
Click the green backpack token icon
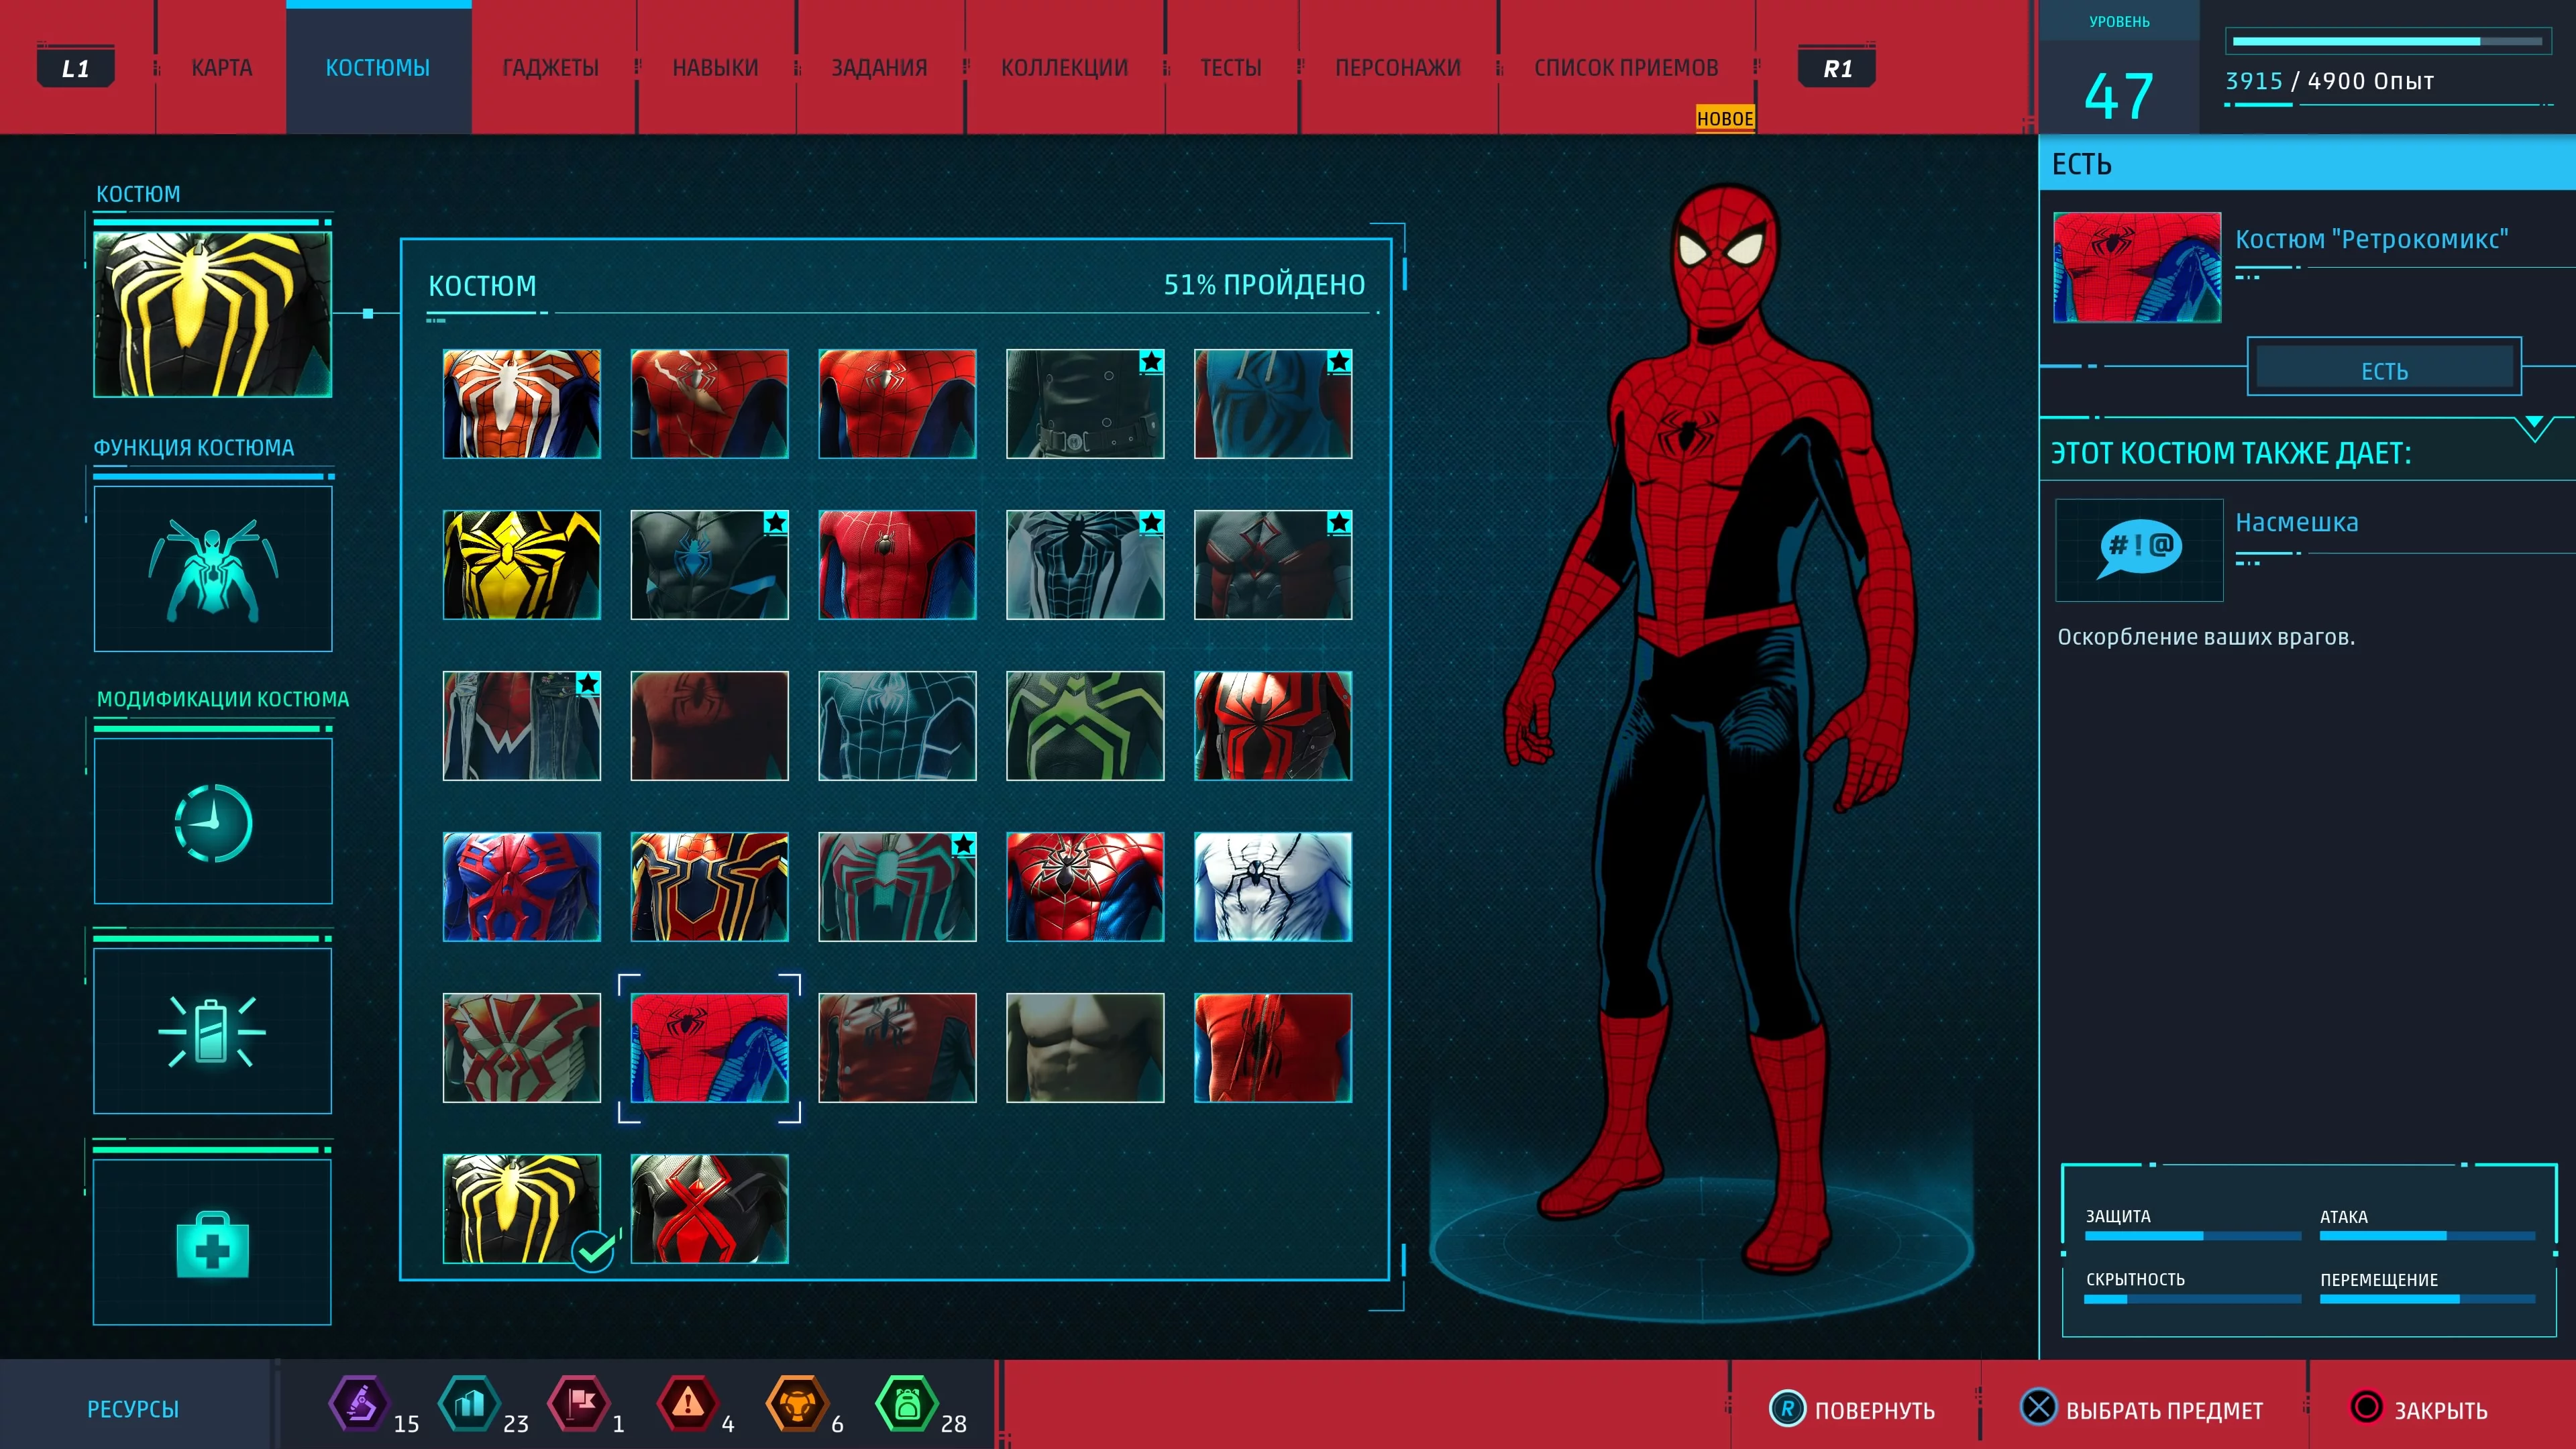(x=907, y=1404)
